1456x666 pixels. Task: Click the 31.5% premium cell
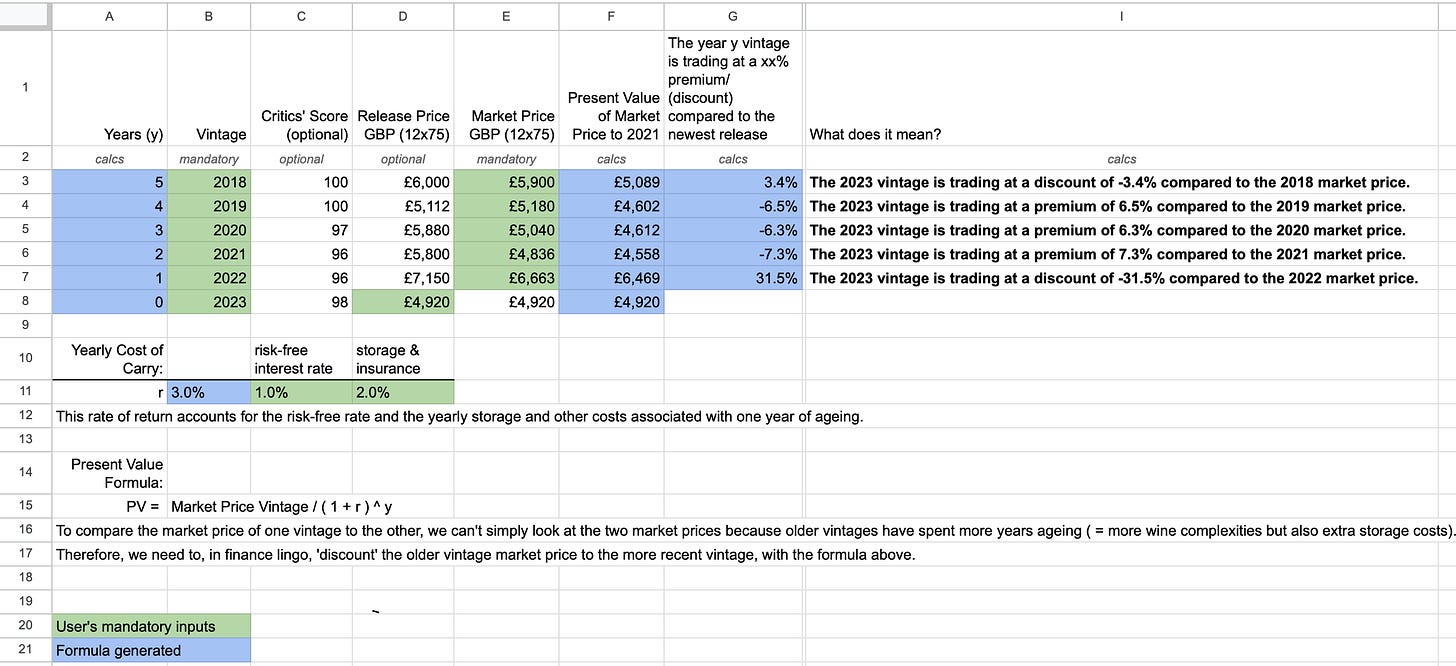733,278
